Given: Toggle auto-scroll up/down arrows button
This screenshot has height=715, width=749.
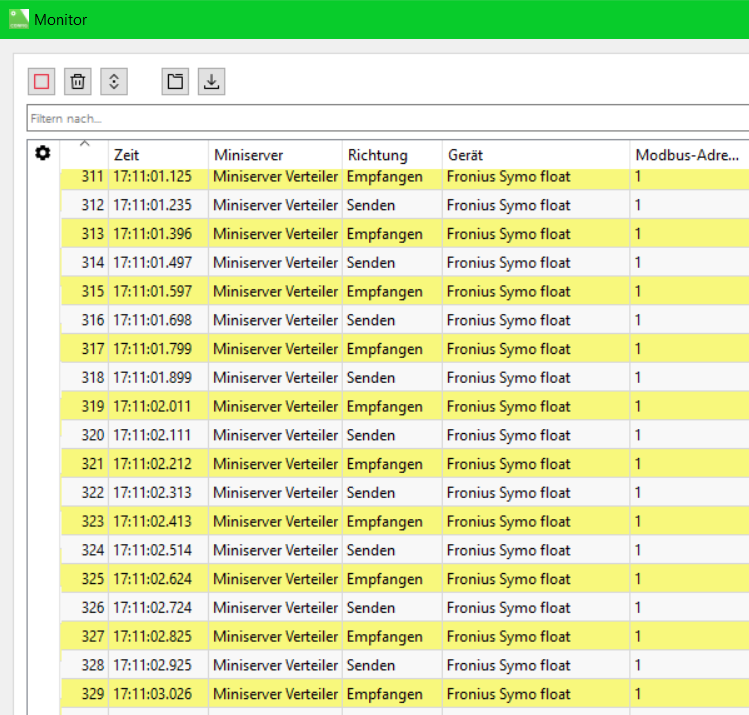Looking at the screenshot, I should 114,82.
